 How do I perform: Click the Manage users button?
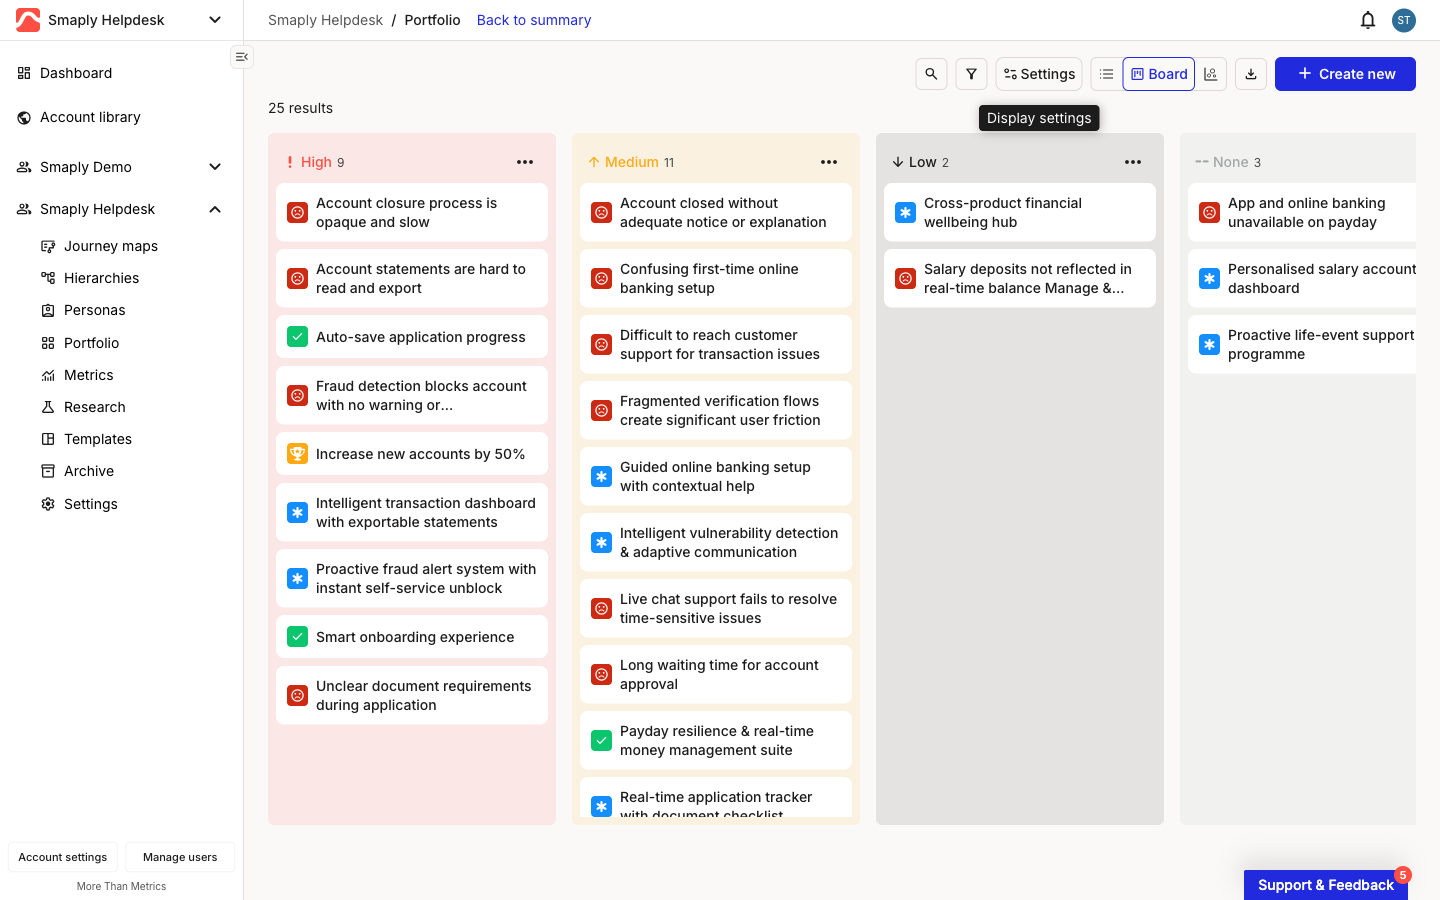click(x=180, y=857)
